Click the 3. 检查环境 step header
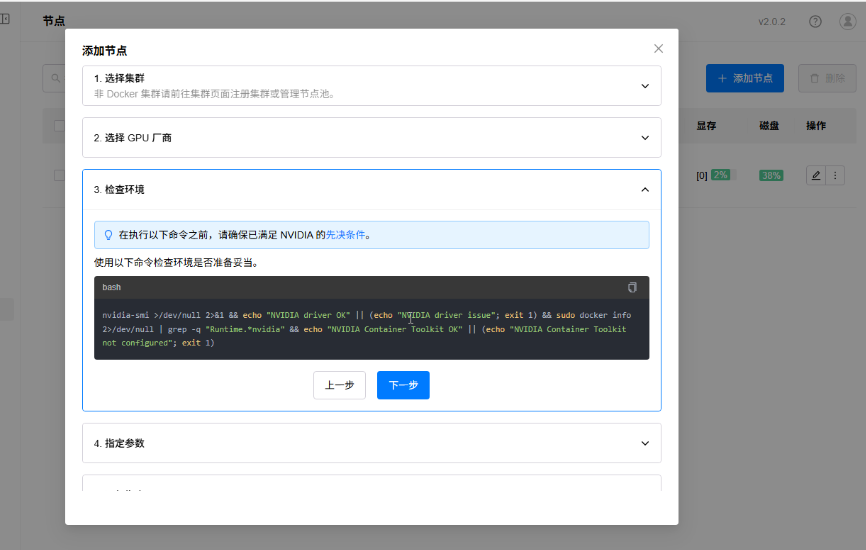This screenshot has width=866, height=550. [x=372, y=189]
